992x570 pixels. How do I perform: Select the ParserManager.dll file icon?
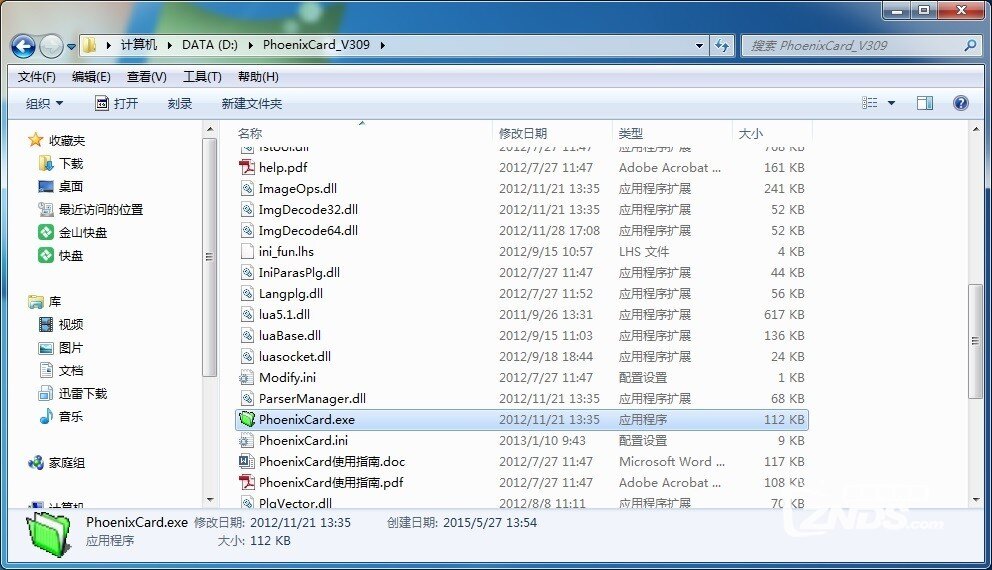tap(247, 399)
